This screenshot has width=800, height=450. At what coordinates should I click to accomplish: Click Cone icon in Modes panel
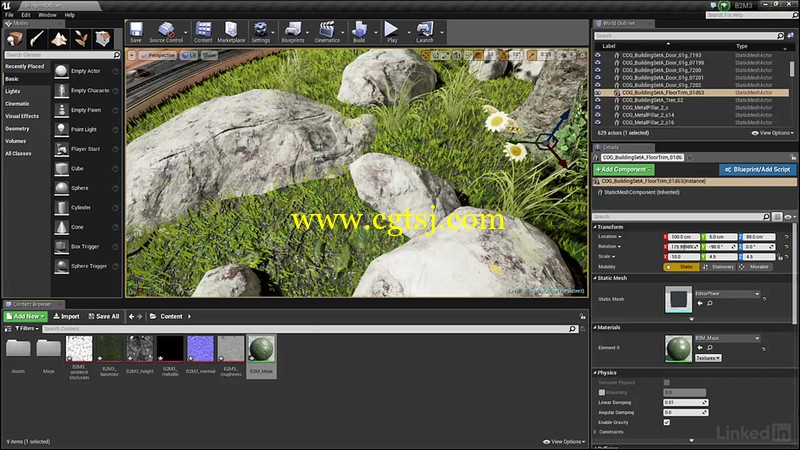[x=61, y=227]
